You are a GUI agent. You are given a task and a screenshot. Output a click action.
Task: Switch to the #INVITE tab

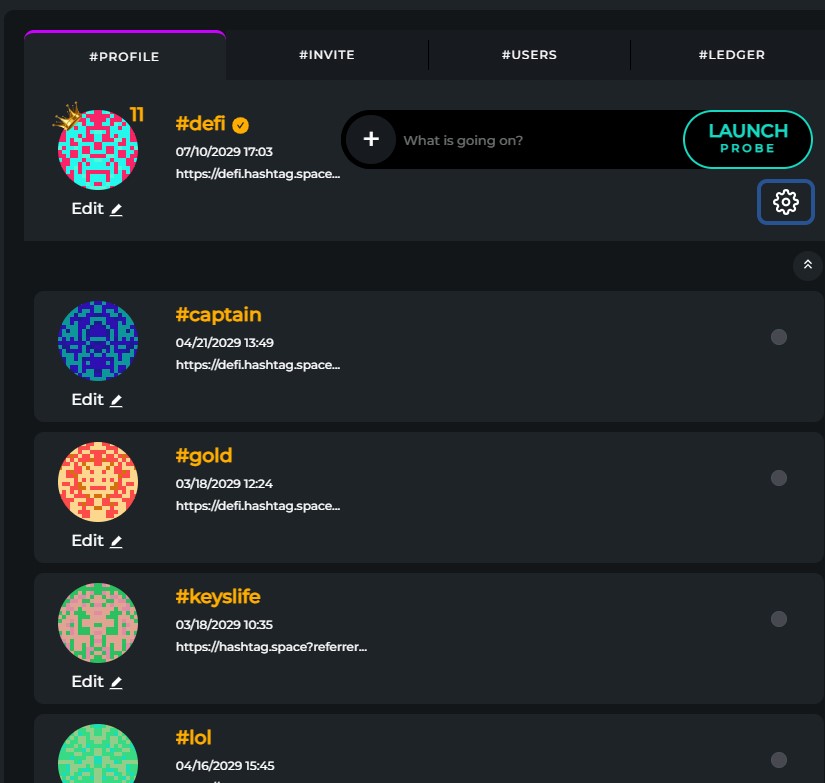[x=327, y=55]
